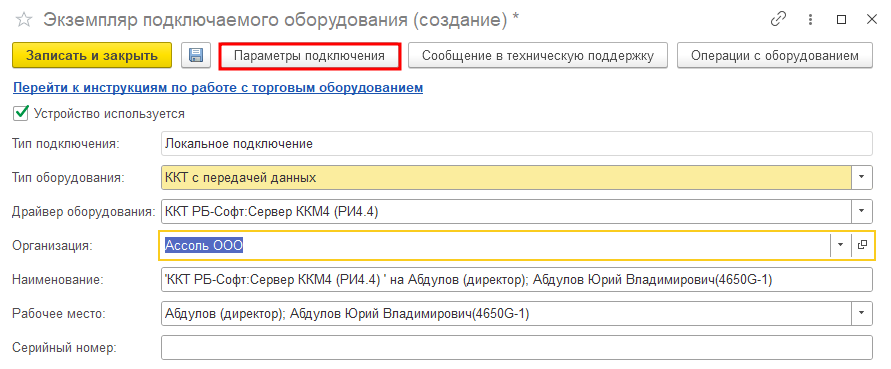Click 'Записать и закрыть' button
This screenshot has height=369, width=891.
(x=91, y=56)
